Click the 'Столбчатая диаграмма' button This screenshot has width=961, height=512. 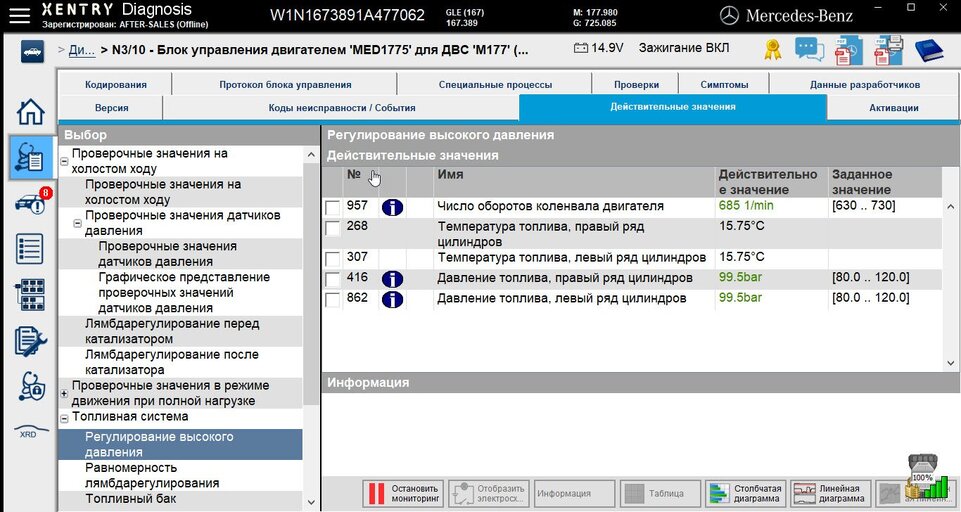click(x=745, y=493)
